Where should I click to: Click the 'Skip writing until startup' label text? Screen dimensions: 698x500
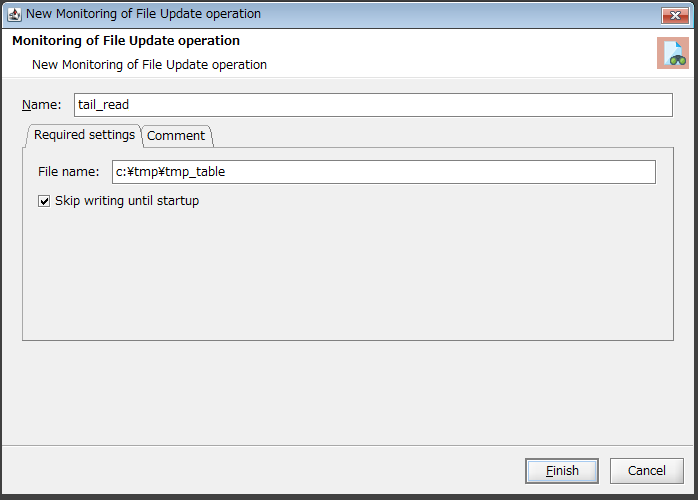pos(127,201)
